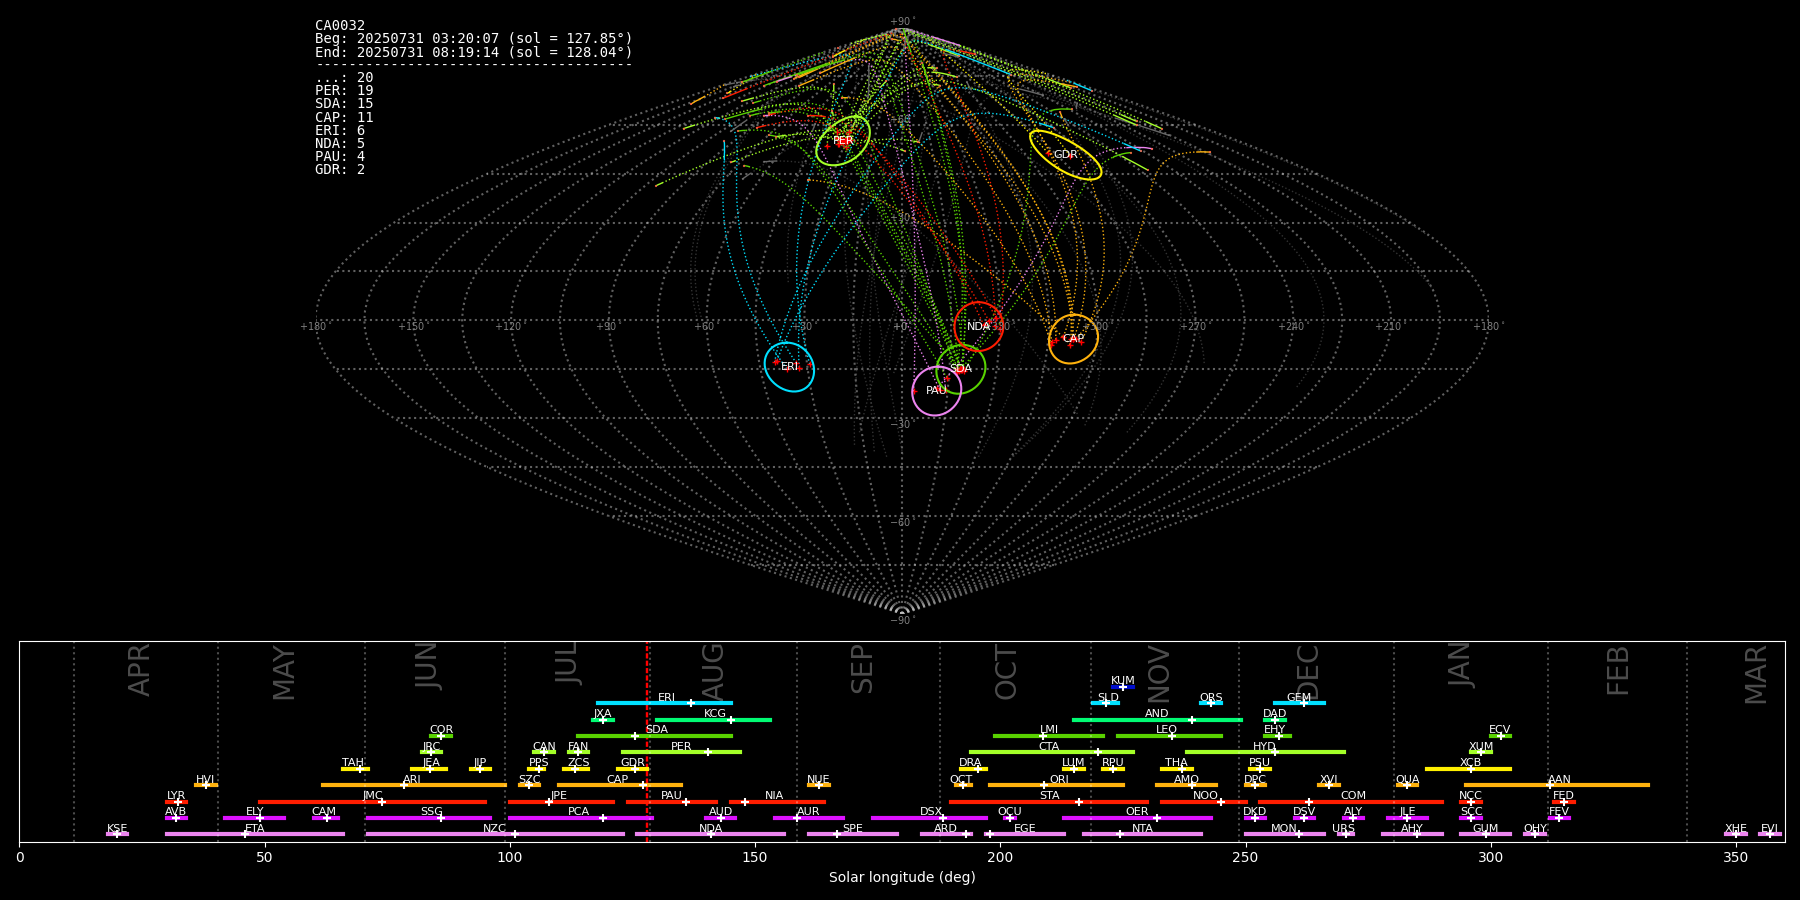1800x900 pixels.
Task: Select the pink NDA bar in timeline
Action: tap(710, 834)
